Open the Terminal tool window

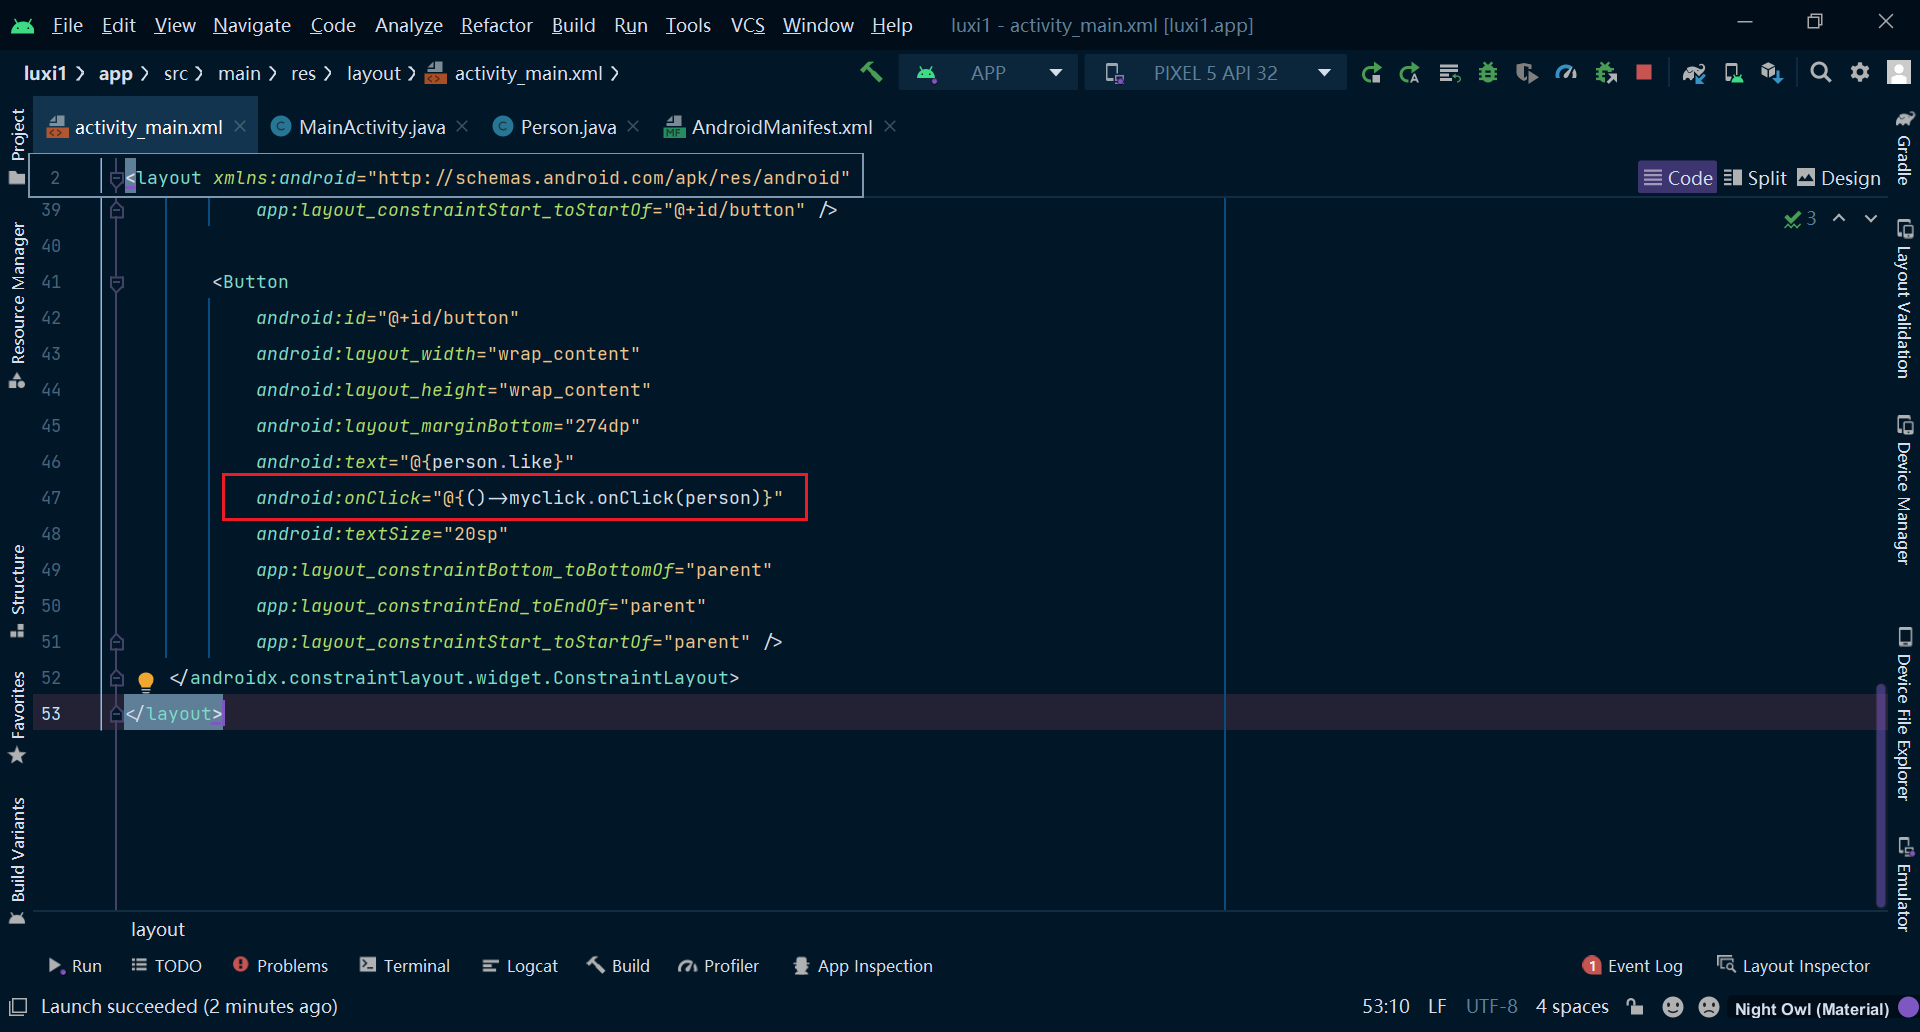pos(405,966)
